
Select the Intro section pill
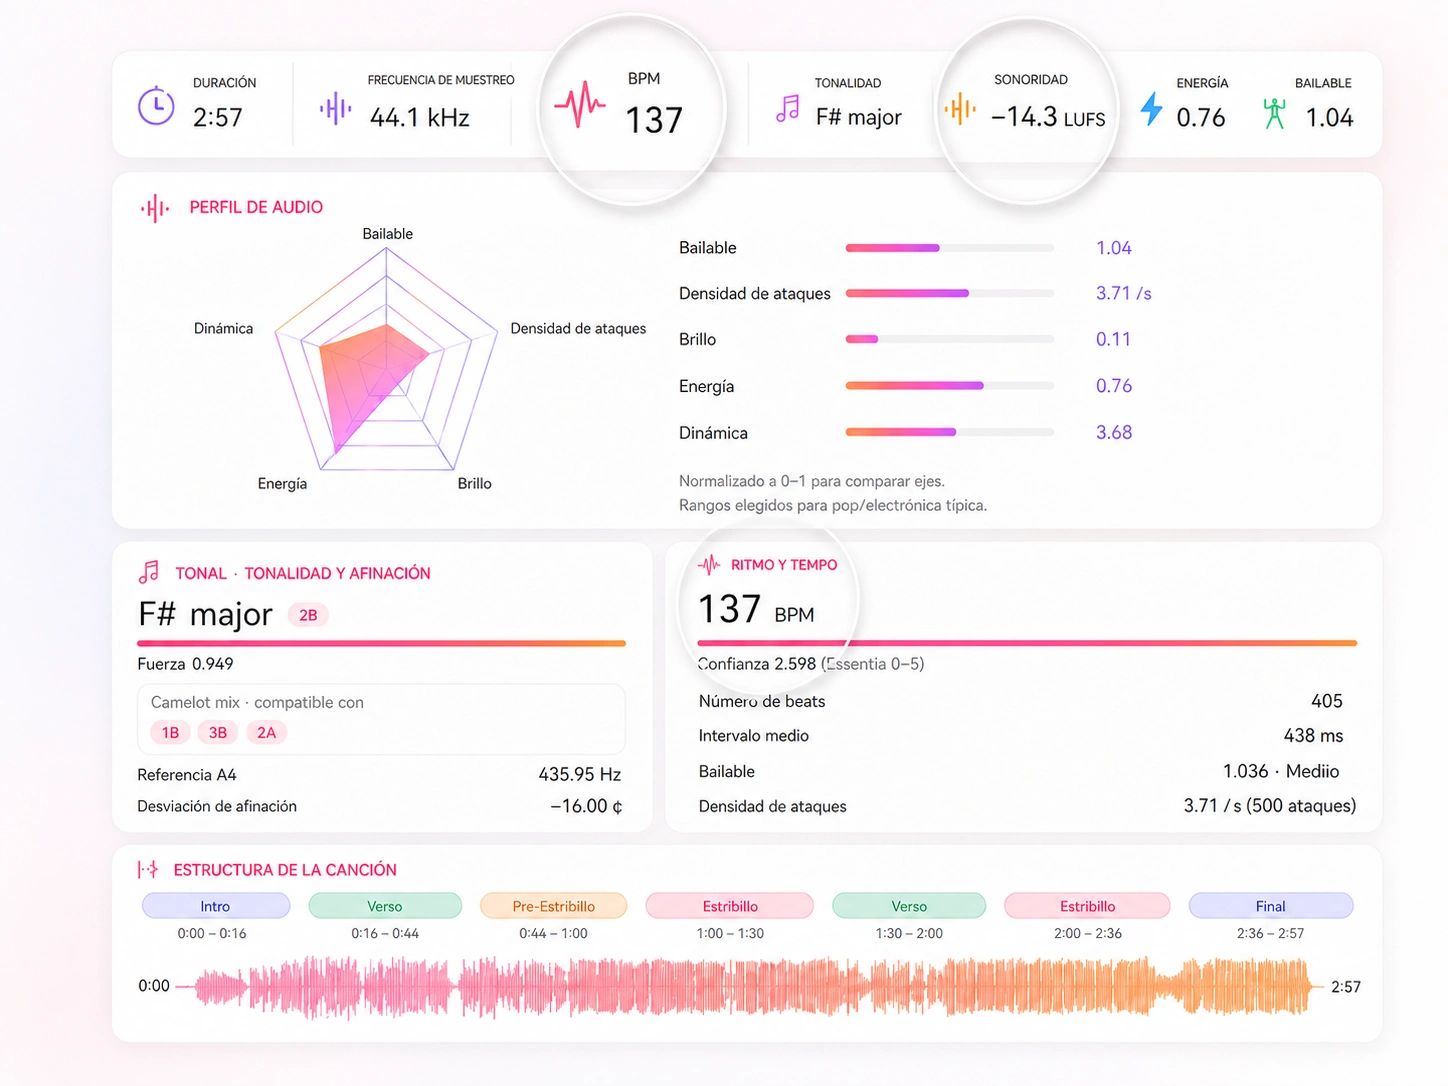point(216,906)
